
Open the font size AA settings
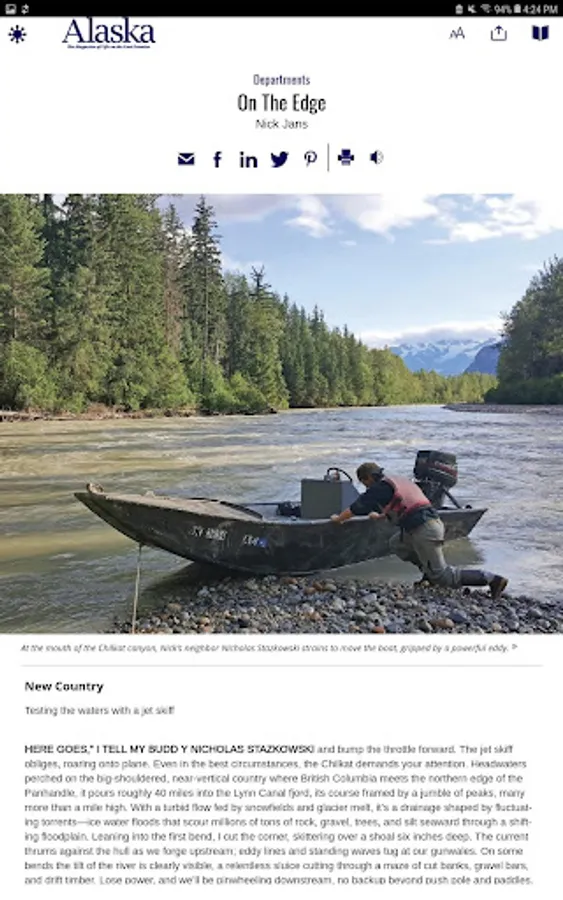coord(457,34)
